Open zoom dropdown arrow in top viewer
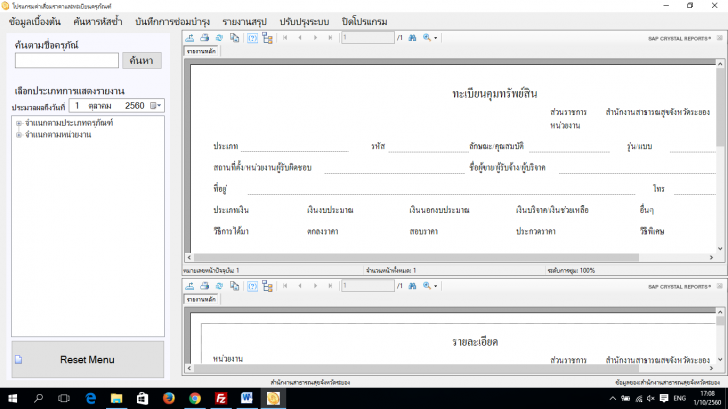728x409 pixels. [x=436, y=39]
